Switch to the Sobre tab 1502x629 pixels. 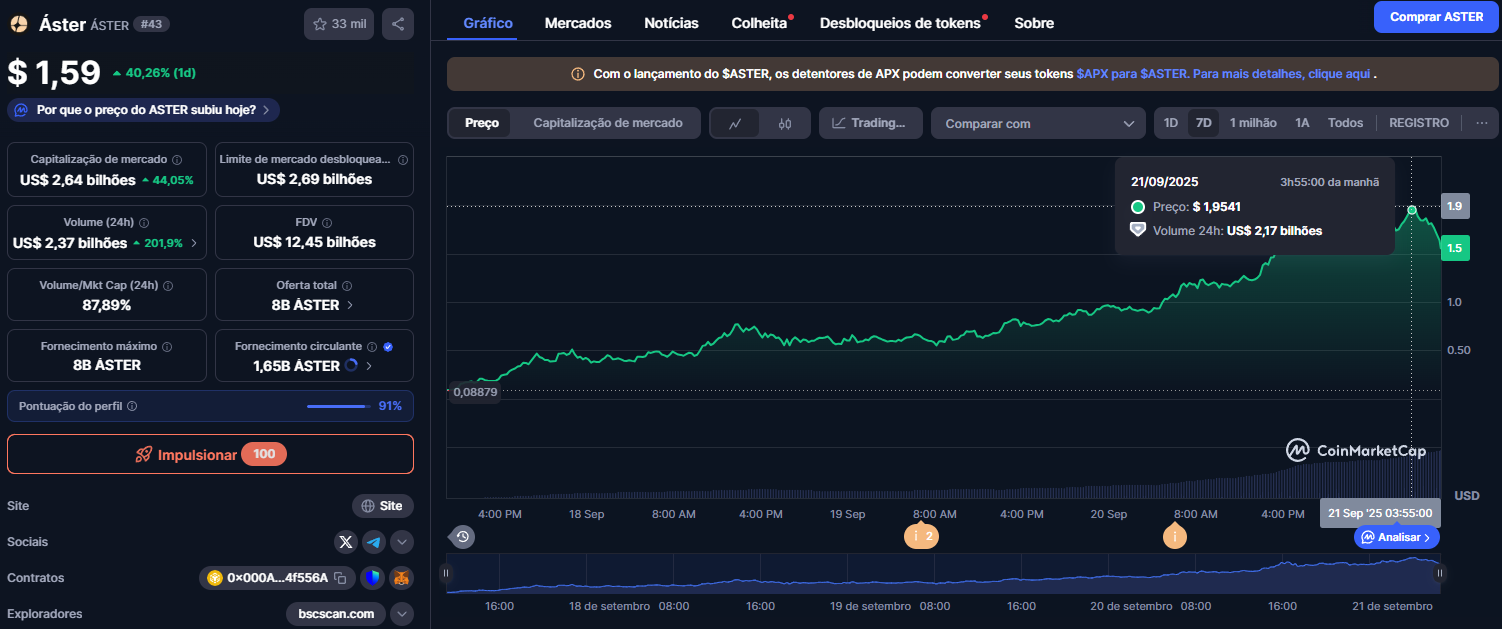[x=1034, y=23]
